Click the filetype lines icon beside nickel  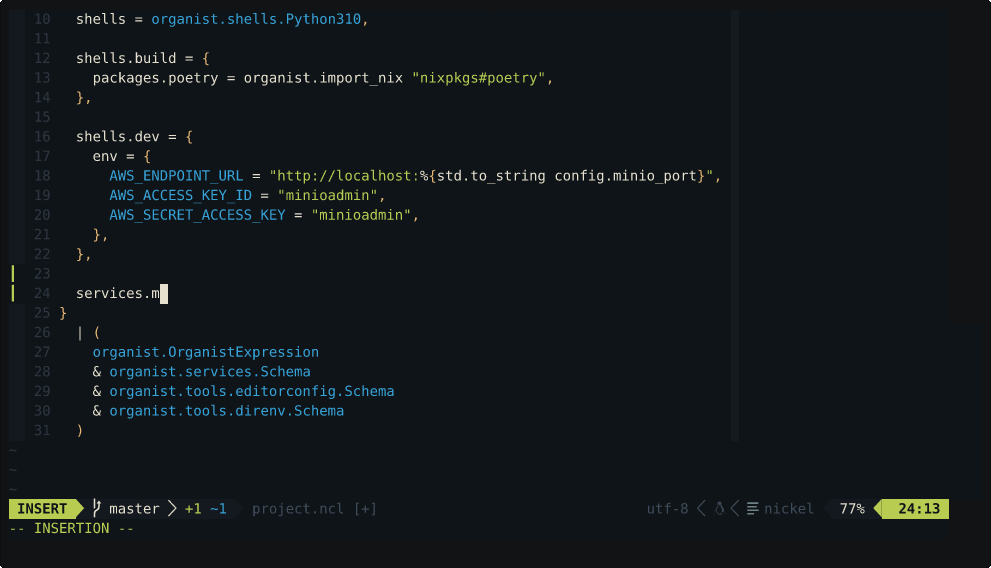point(752,509)
